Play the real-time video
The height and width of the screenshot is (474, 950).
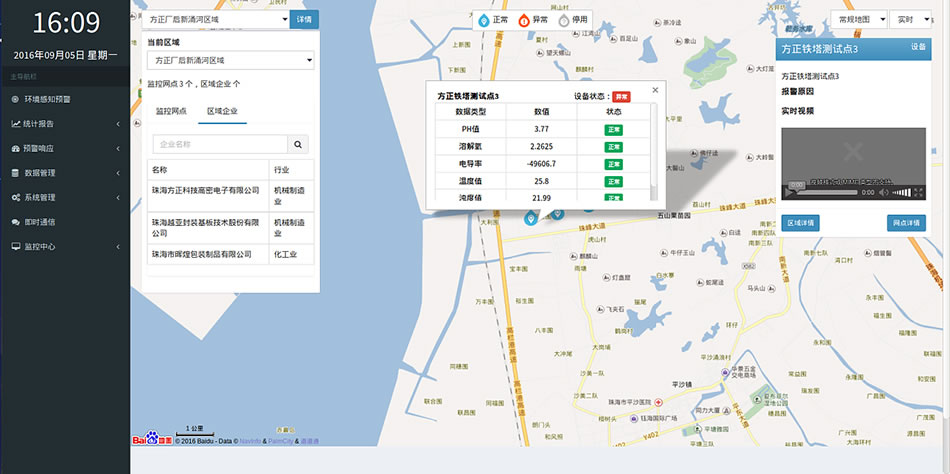tap(793, 191)
